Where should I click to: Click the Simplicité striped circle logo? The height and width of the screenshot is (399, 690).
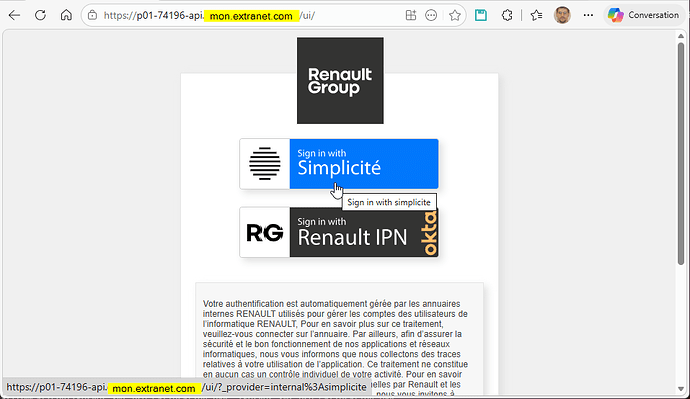[x=264, y=164]
